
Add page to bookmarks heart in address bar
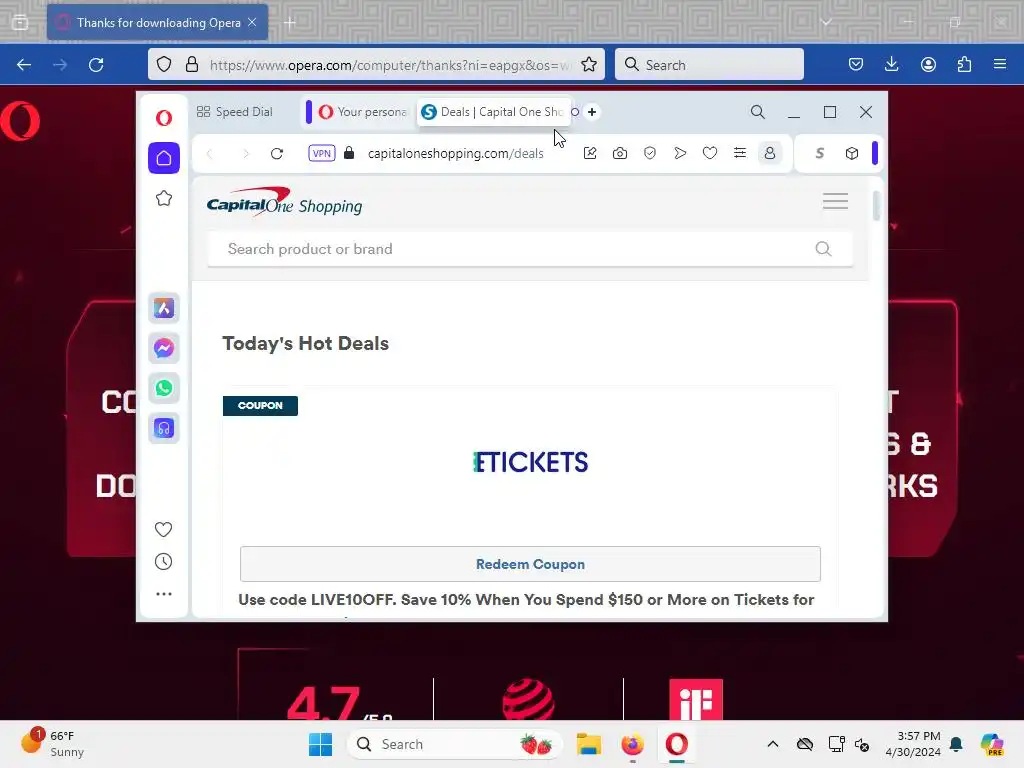pyautogui.click(x=710, y=153)
